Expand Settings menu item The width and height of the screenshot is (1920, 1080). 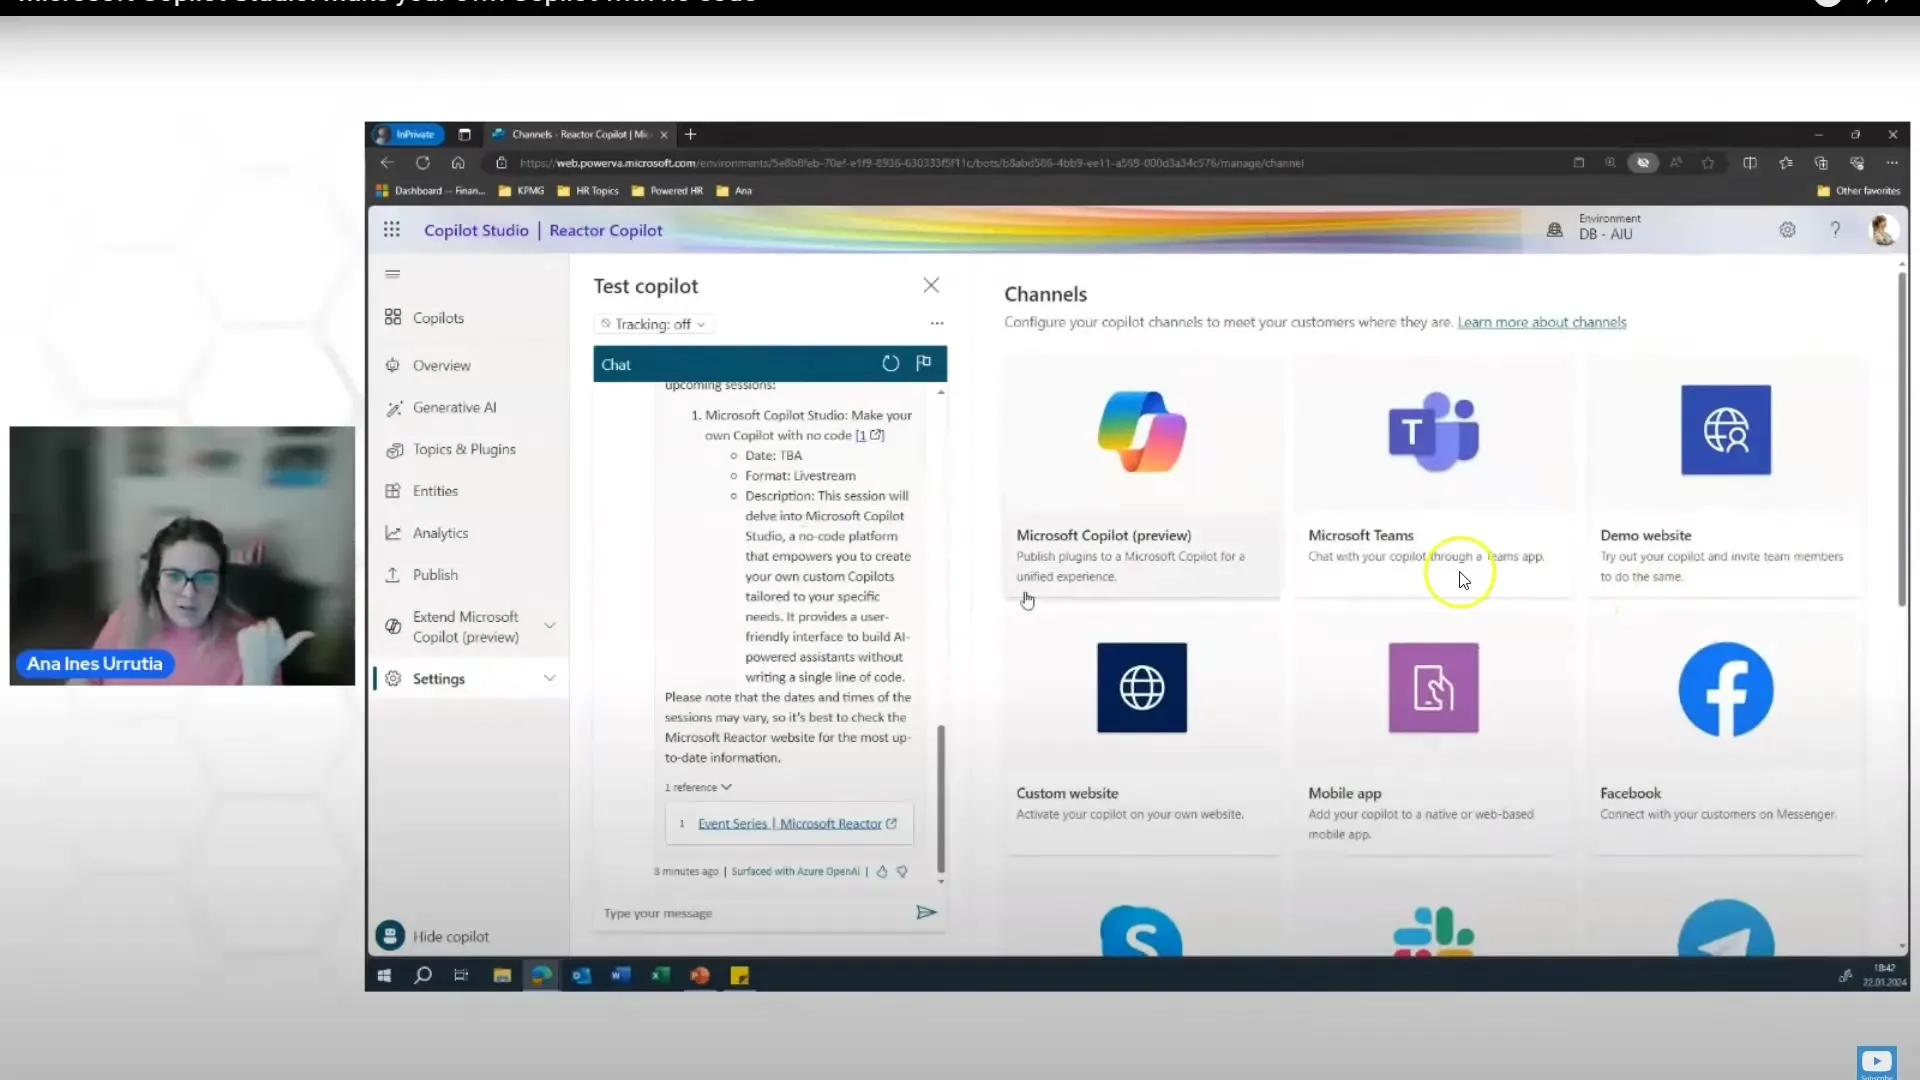click(x=549, y=678)
